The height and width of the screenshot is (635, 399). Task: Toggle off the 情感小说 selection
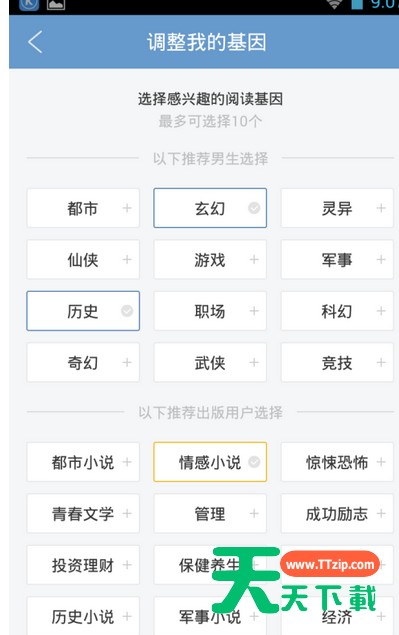point(210,462)
